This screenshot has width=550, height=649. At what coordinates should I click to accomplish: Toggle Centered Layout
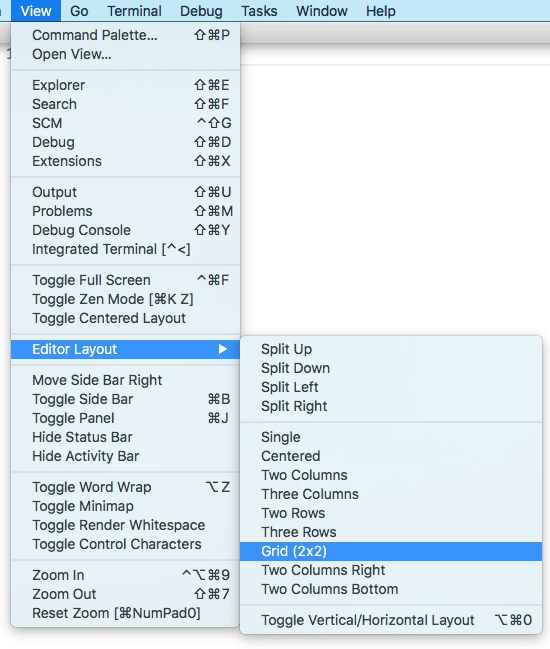click(125, 318)
